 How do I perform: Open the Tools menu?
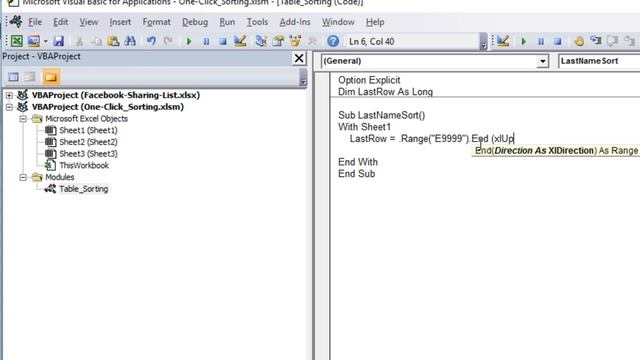[x=257, y=22]
